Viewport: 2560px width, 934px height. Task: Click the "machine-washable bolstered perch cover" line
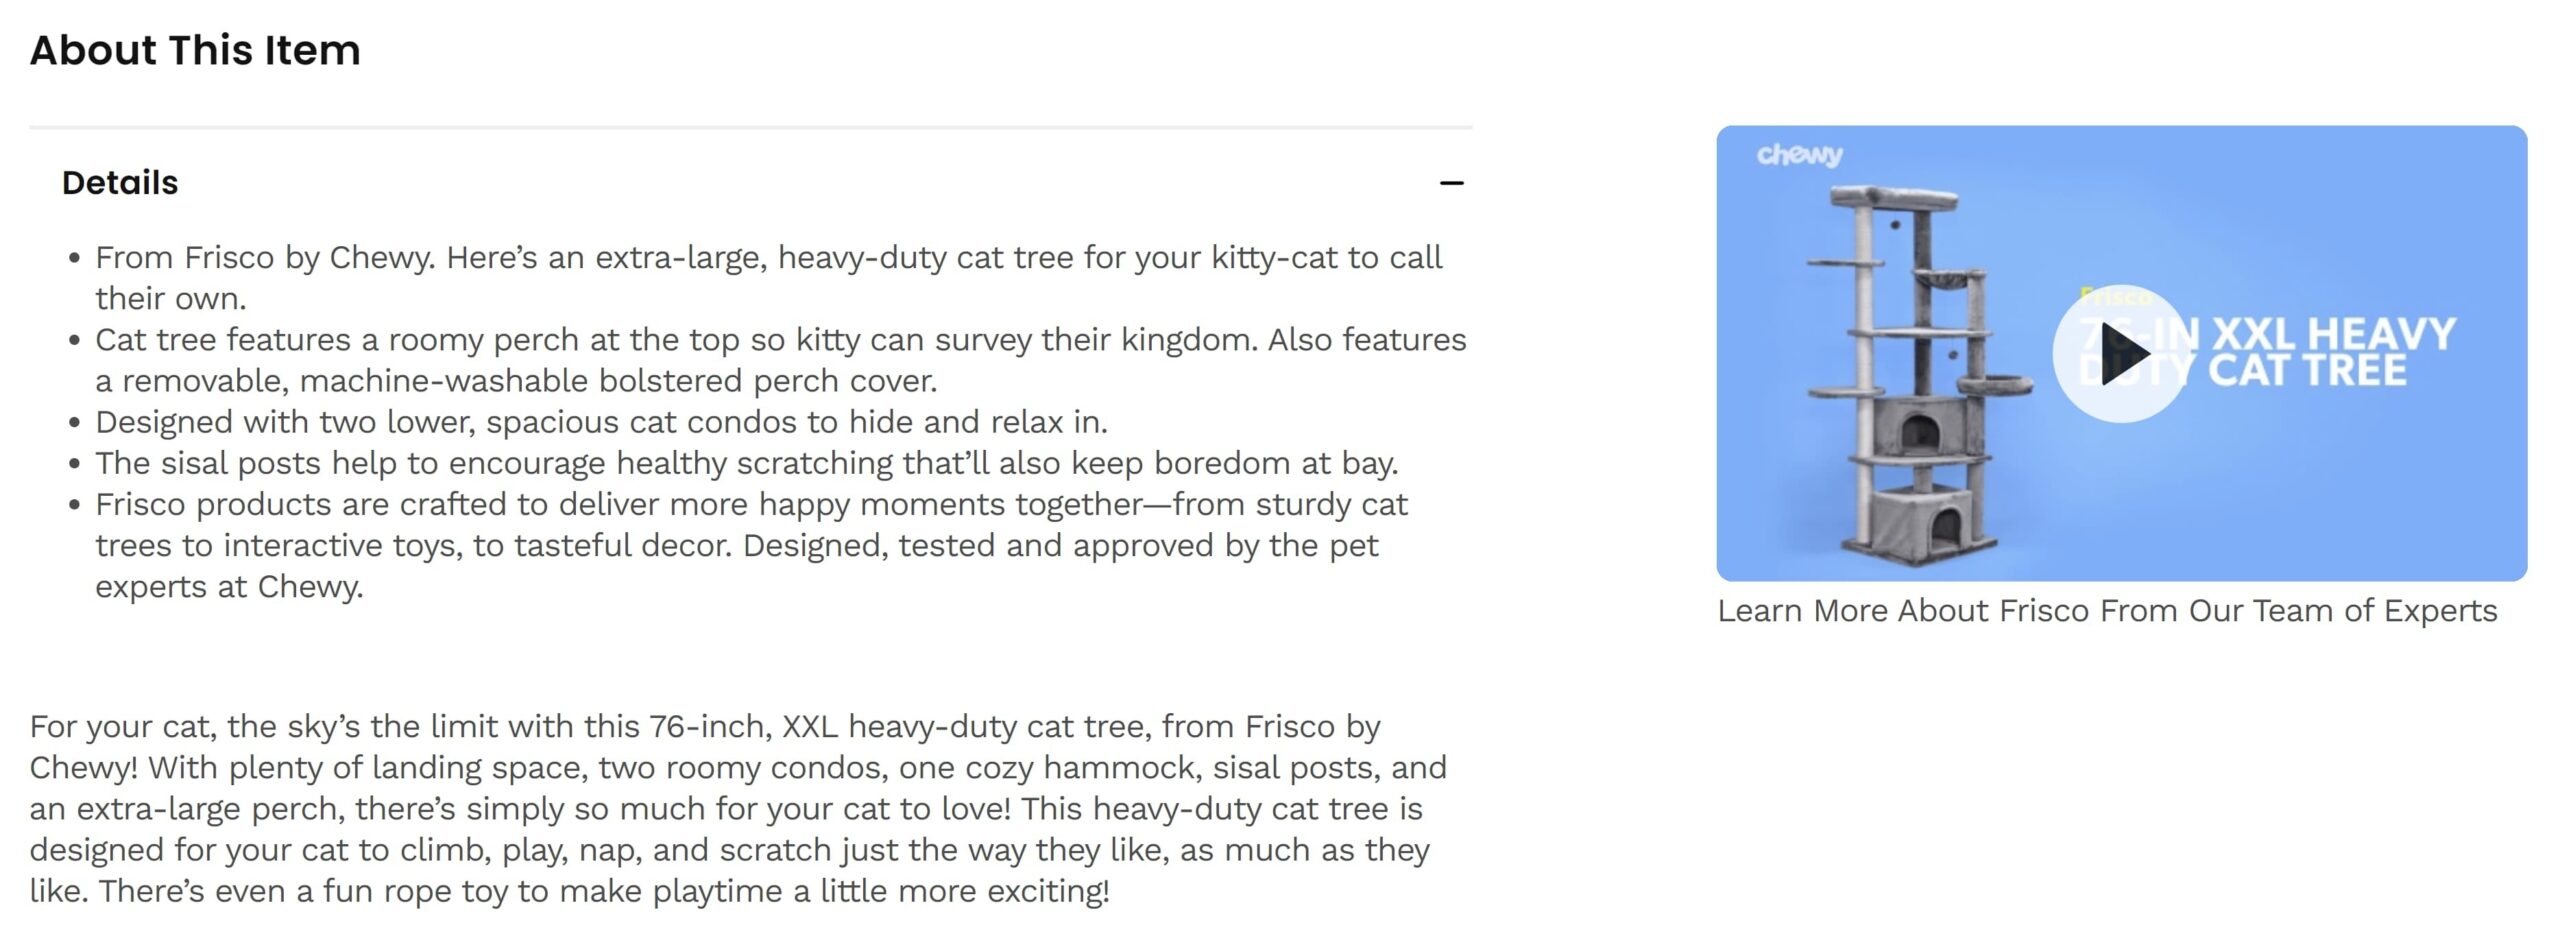click(x=516, y=381)
